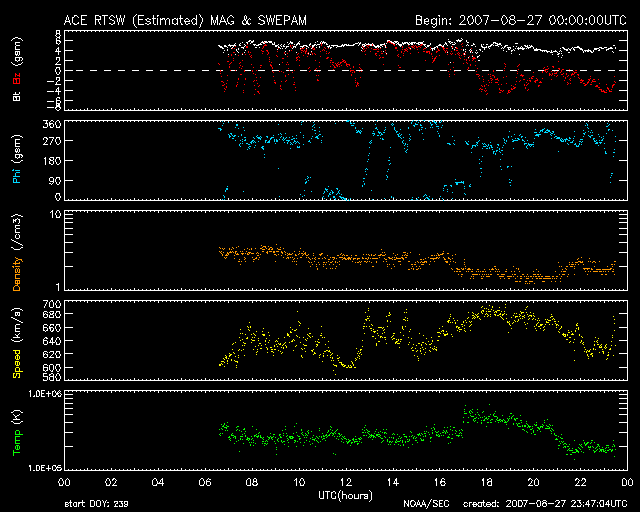The height and width of the screenshot is (512, 640).
Task: Click the '10' hour label on time axis
Action: click(x=299, y=483)
